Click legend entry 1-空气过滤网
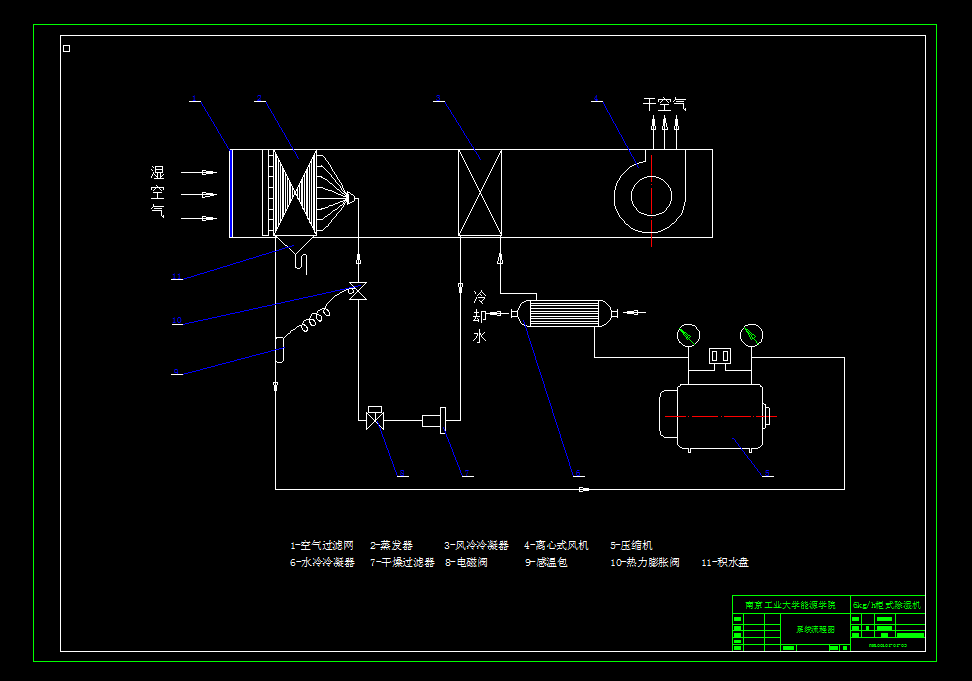972x681 pixels. point(322,545)
